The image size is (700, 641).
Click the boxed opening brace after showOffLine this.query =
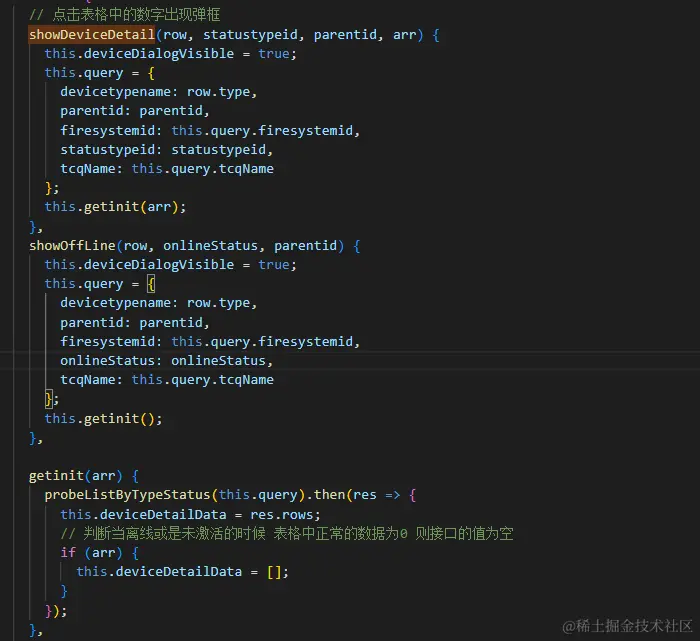click(151, 284)
